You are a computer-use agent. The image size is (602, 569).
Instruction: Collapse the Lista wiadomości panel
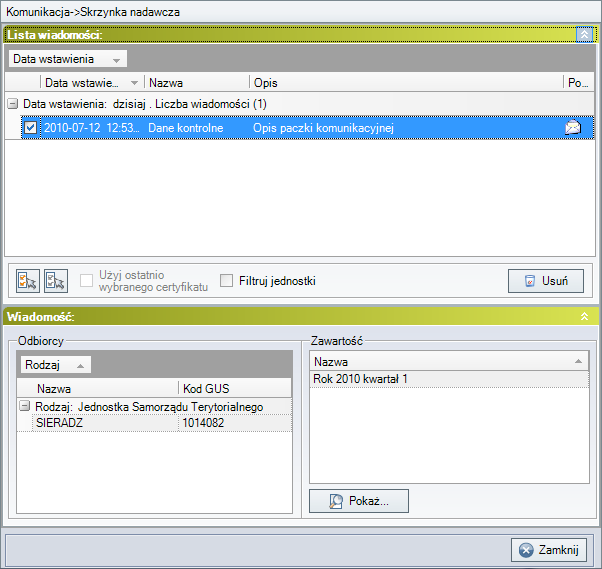click(x=584, y=35)
